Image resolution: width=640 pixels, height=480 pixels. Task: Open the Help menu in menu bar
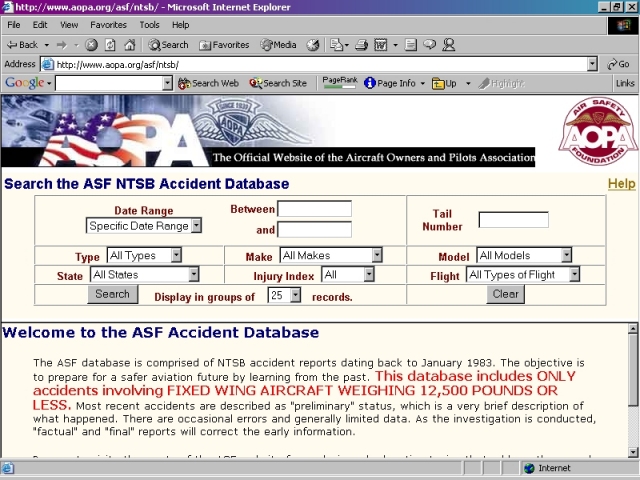click(x=180, y=25)
